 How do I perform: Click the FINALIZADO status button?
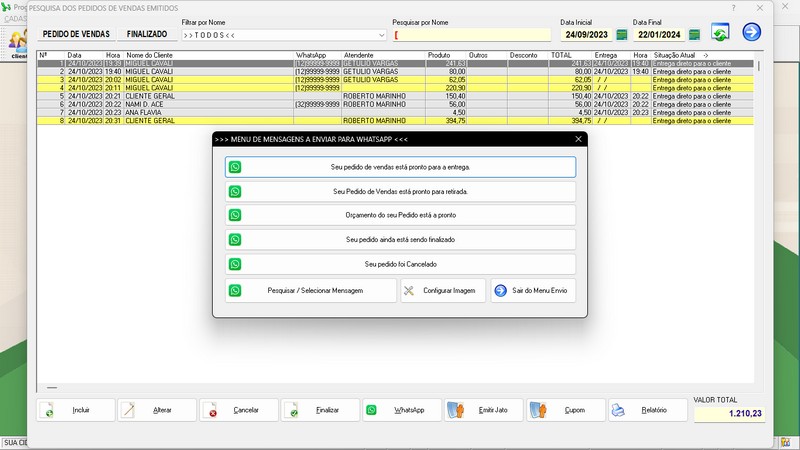pos(147,34)
